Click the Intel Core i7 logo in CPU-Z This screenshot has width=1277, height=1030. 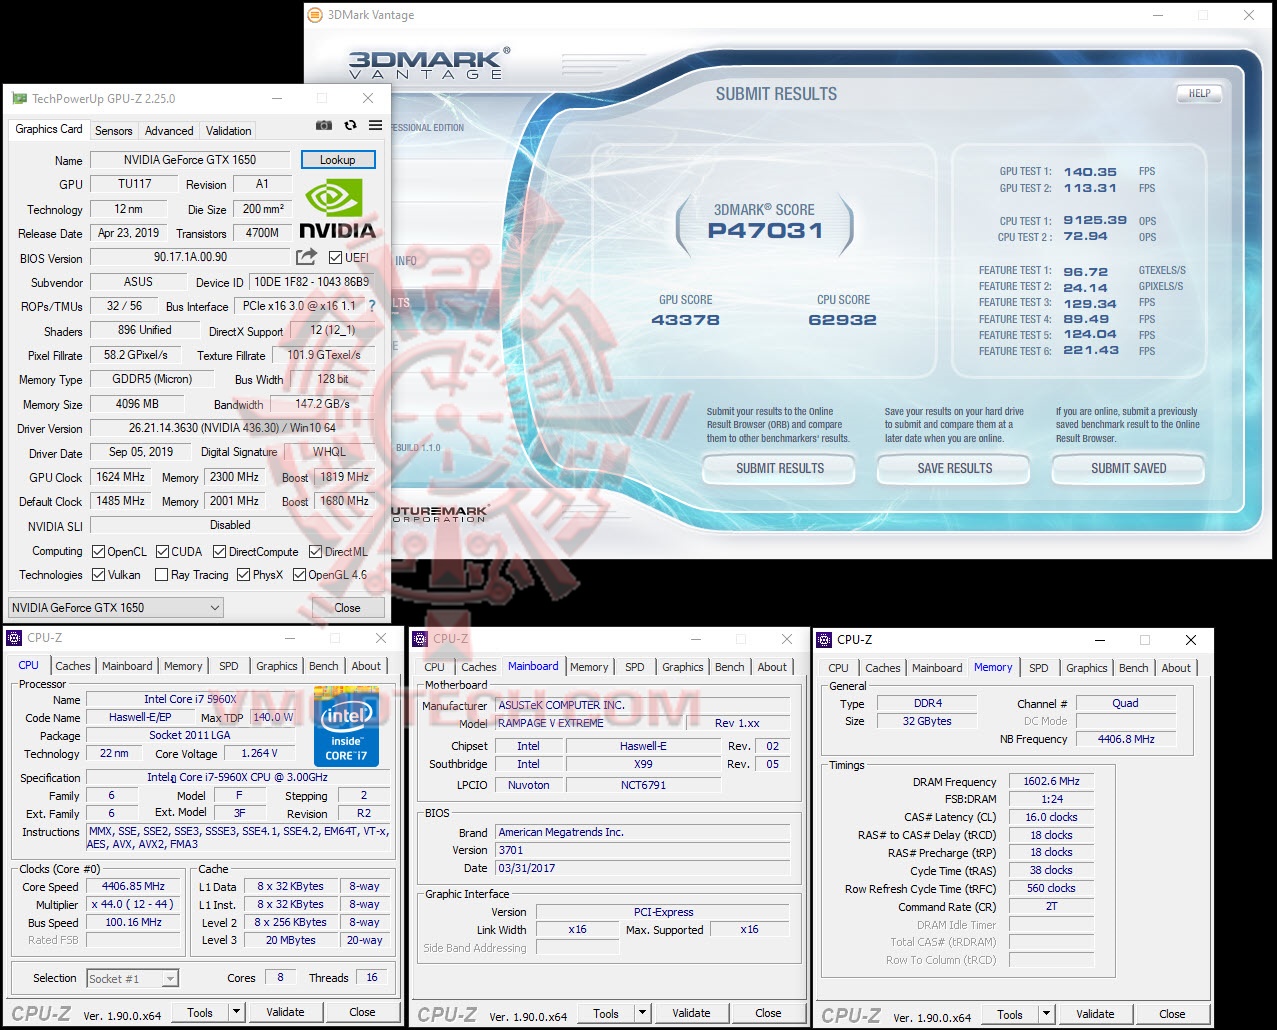tap(346, 727)
